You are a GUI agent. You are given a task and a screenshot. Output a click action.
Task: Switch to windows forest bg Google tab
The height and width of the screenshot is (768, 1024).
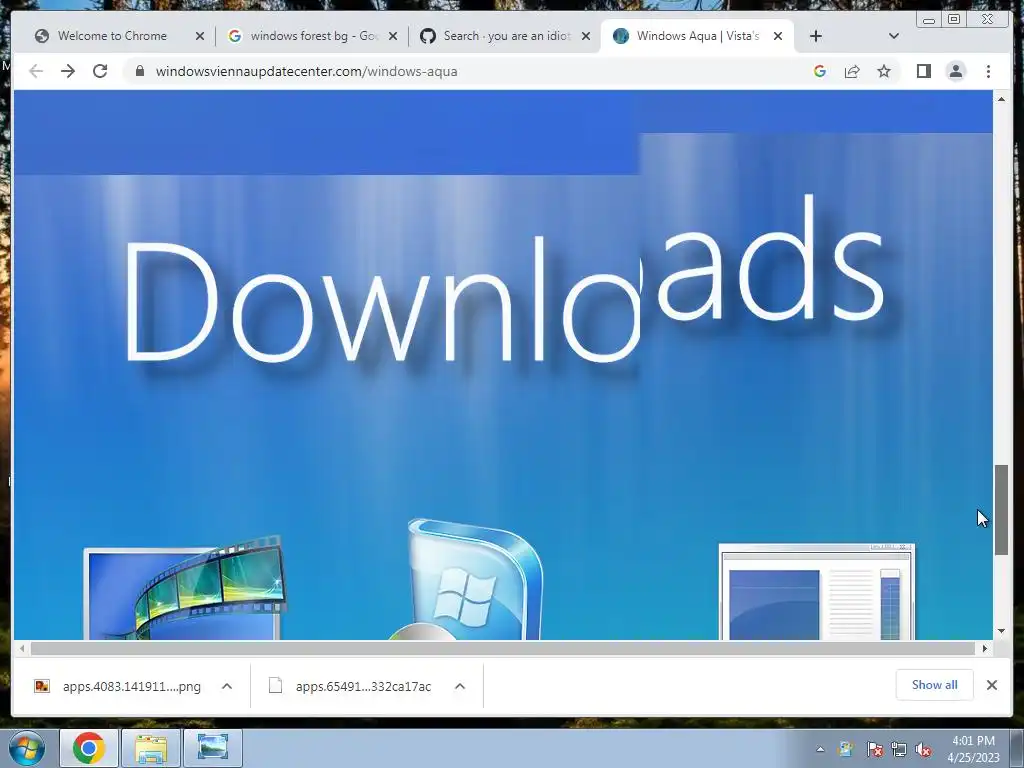312,36
